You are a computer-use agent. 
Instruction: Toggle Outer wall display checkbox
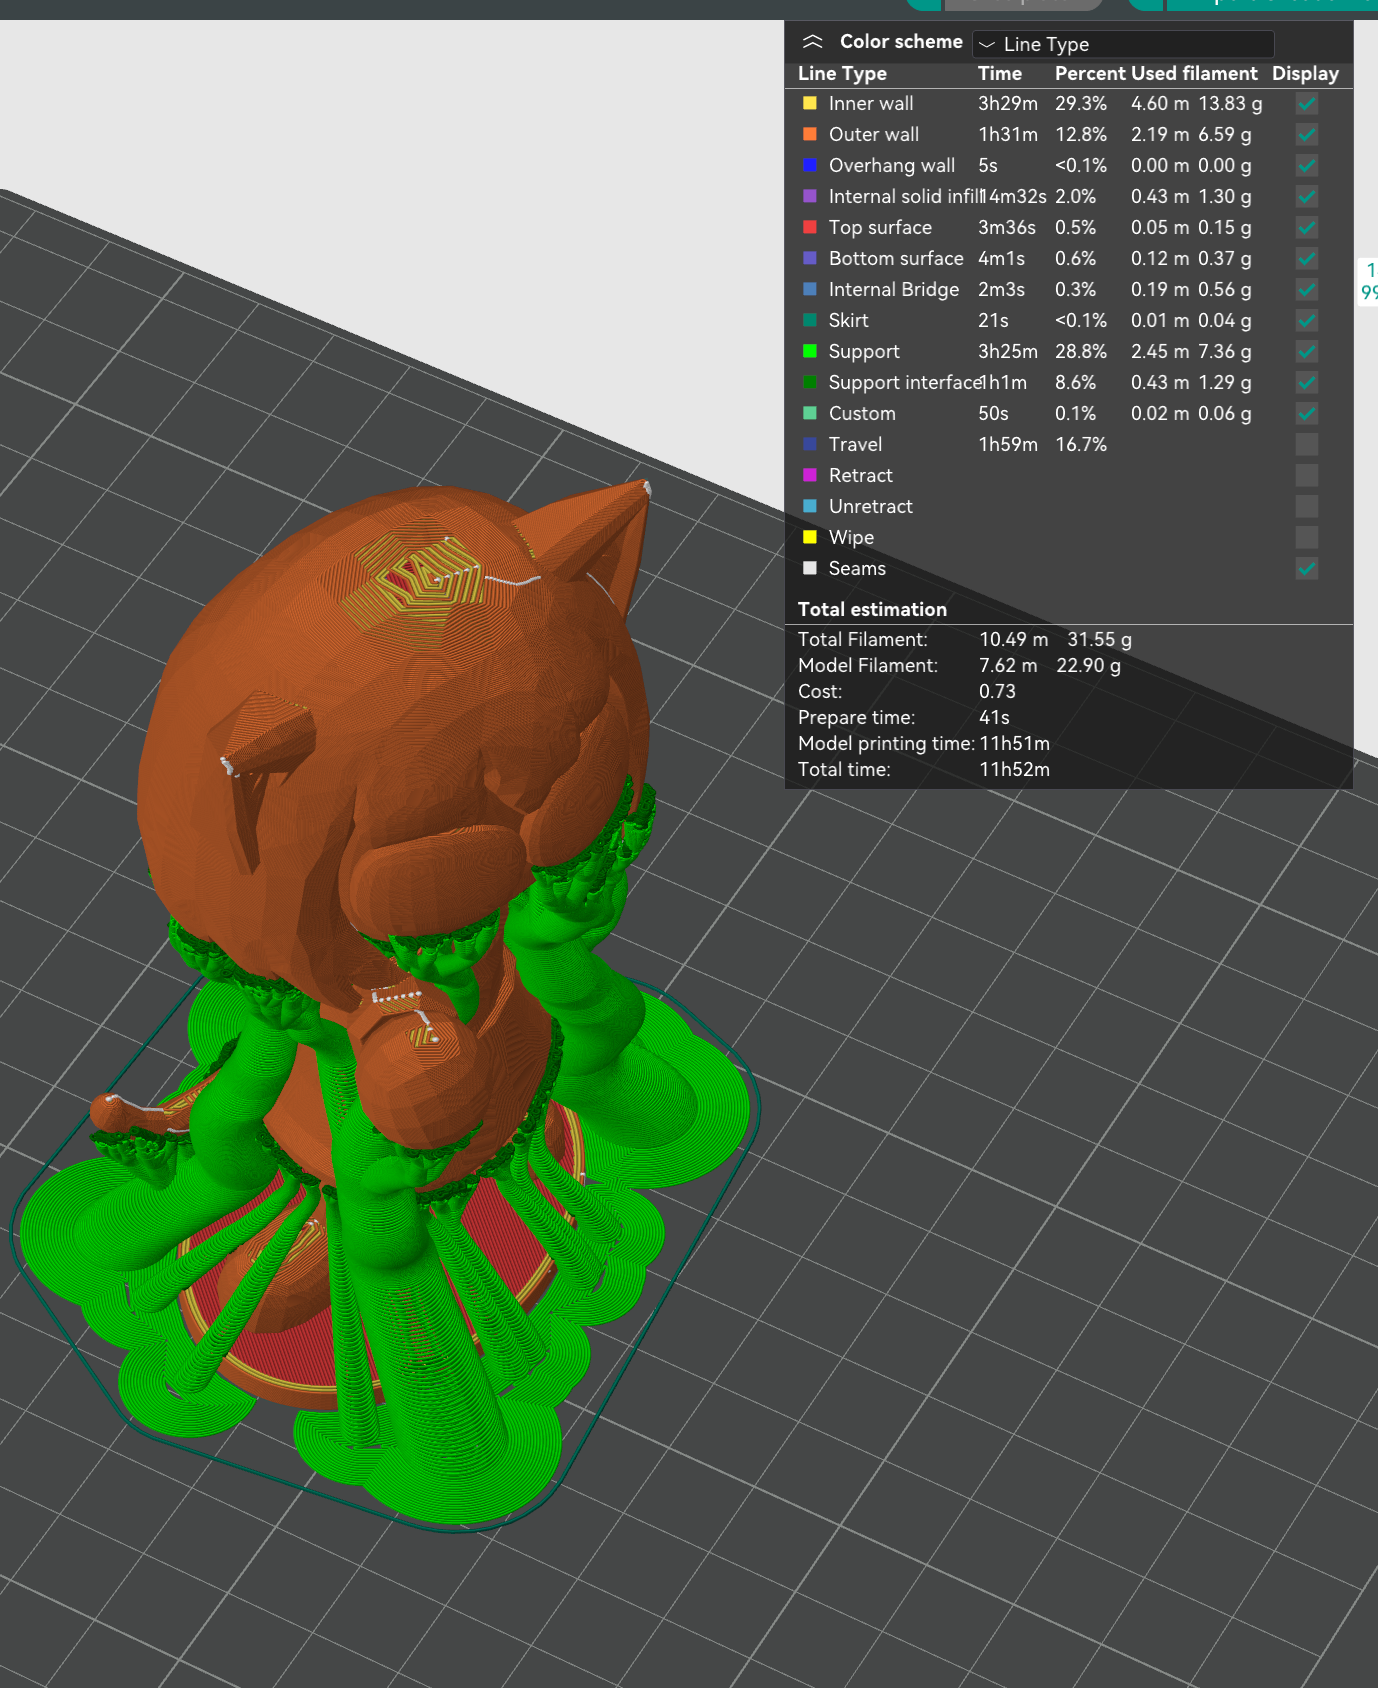[x=1306, y=134]
